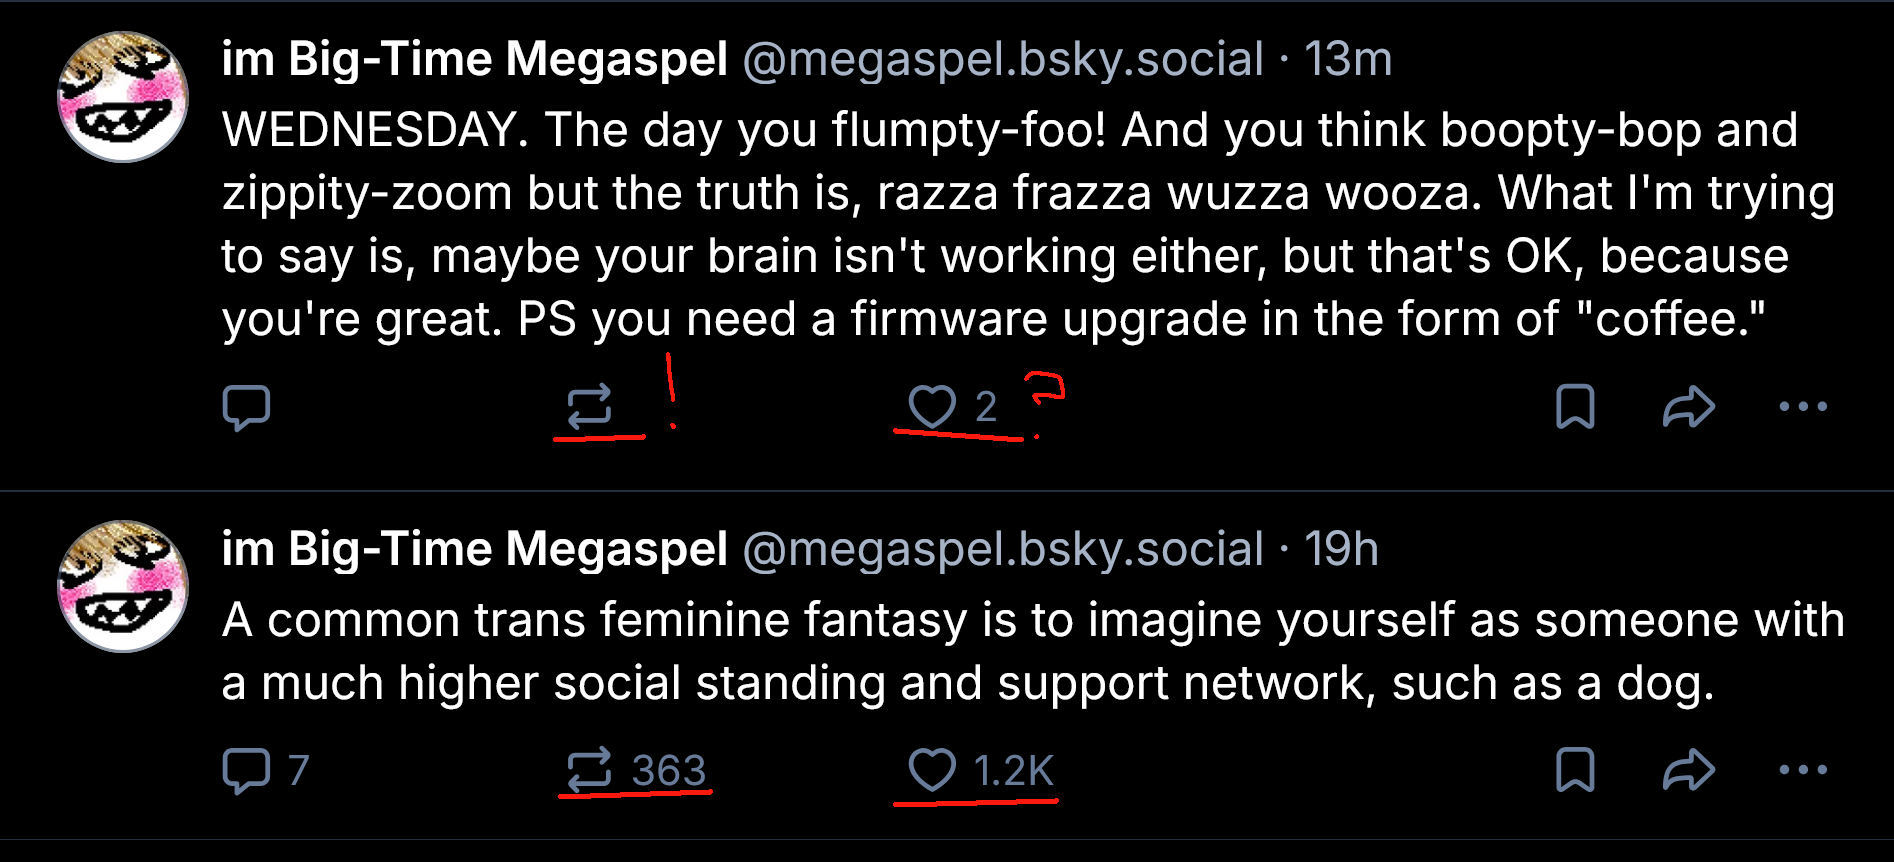Click @megaspel.bsky.social handle on top post

point(1003,59)
